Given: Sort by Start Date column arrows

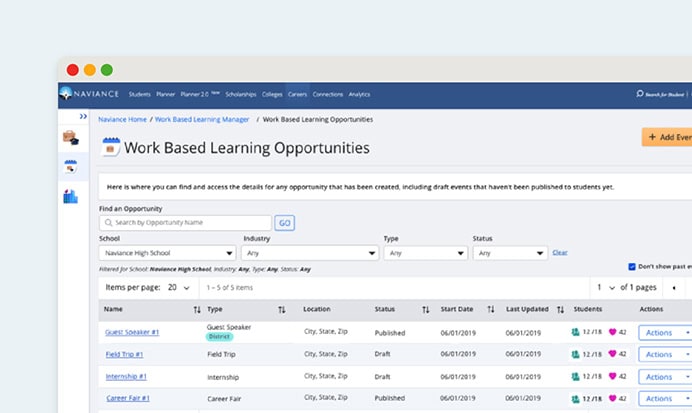Looking at the screenshot, I should [x=491, y=310].
